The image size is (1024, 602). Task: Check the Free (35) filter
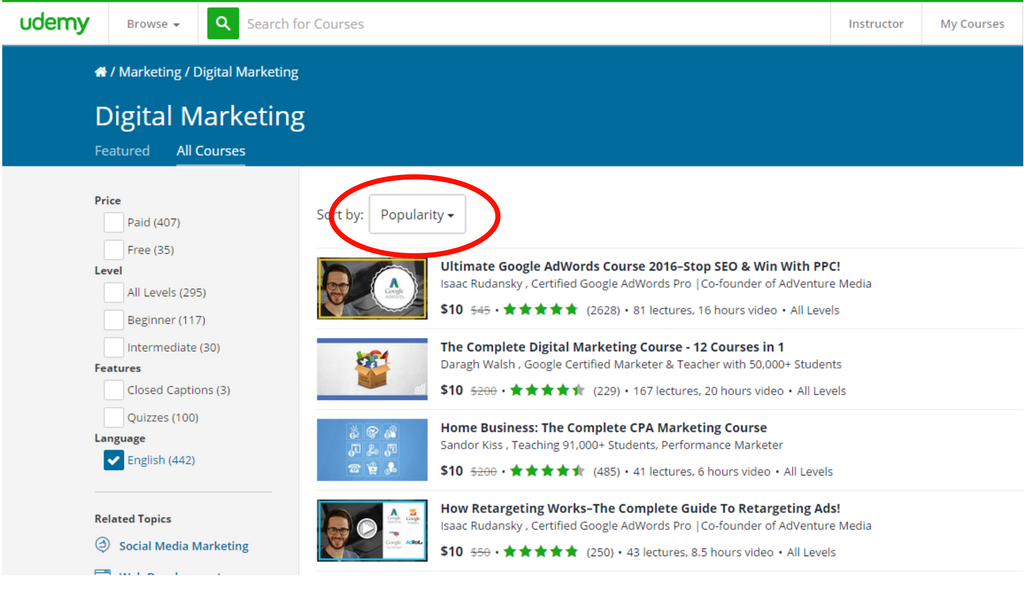[114, 249]
